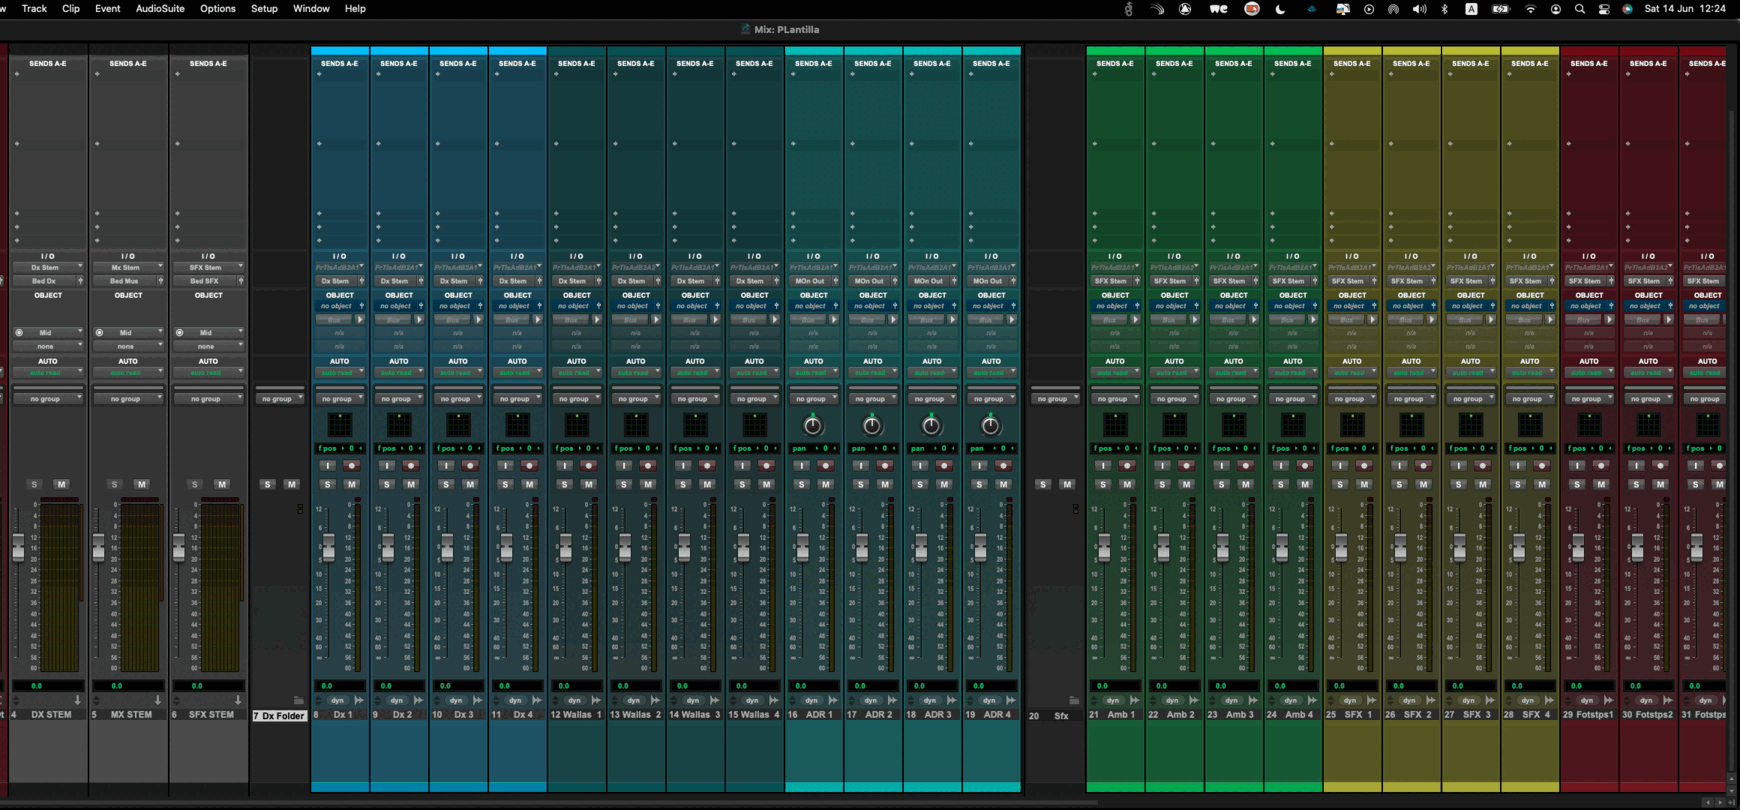Mute the Sfx folder track
This screenshot has width=1740, height=810.
coord(1067,484)
